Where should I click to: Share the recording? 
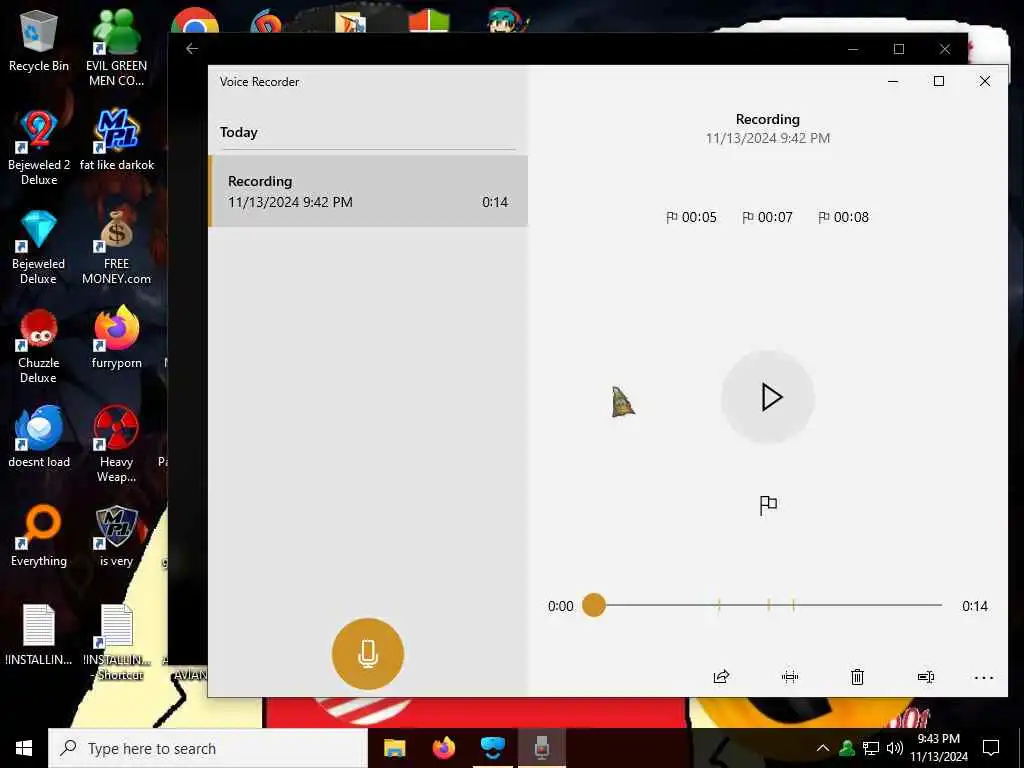pyautogui.click(x=721, y=677)
